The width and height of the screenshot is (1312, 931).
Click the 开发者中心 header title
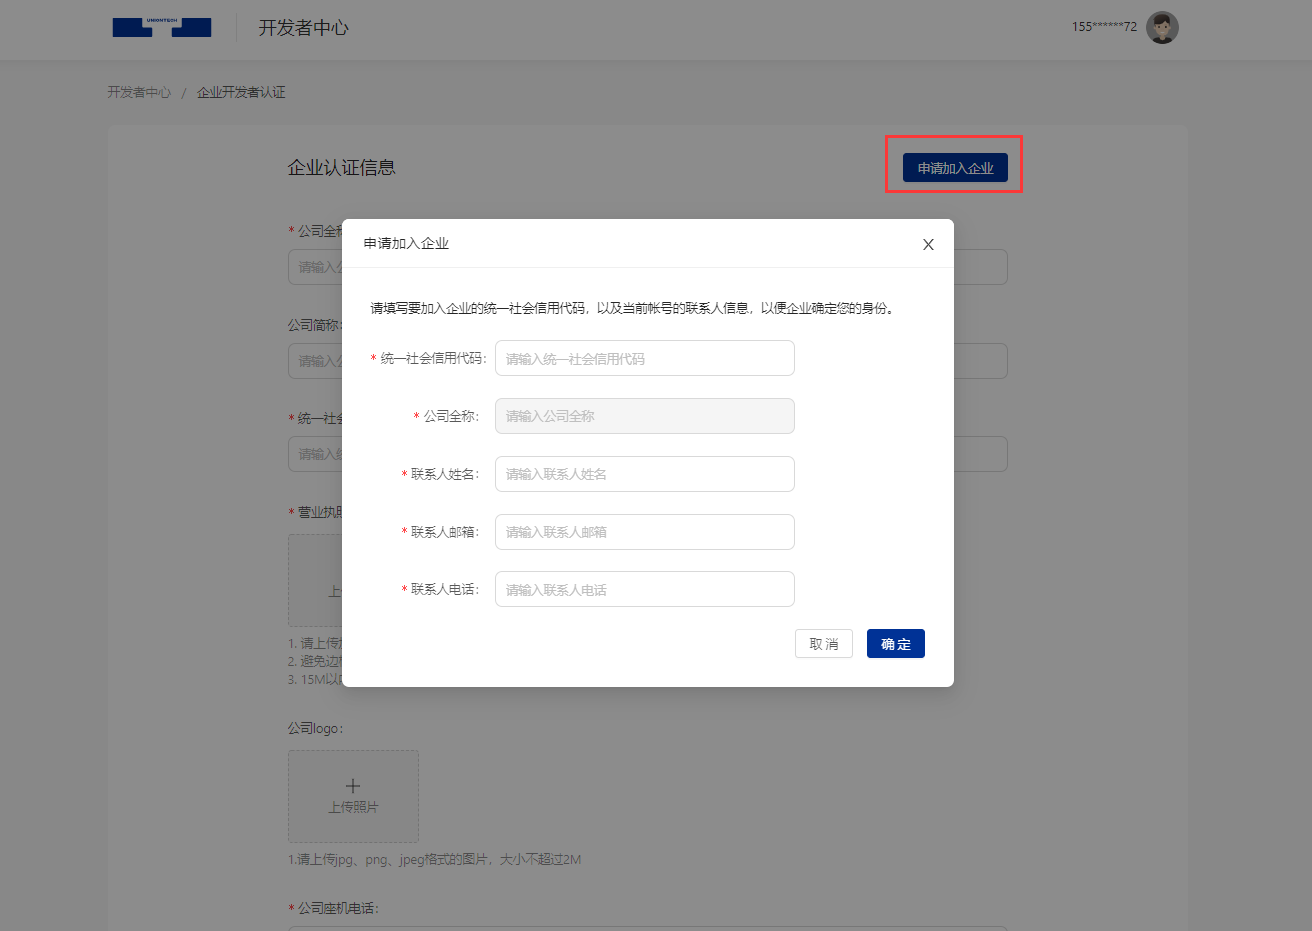click(303, 28)
